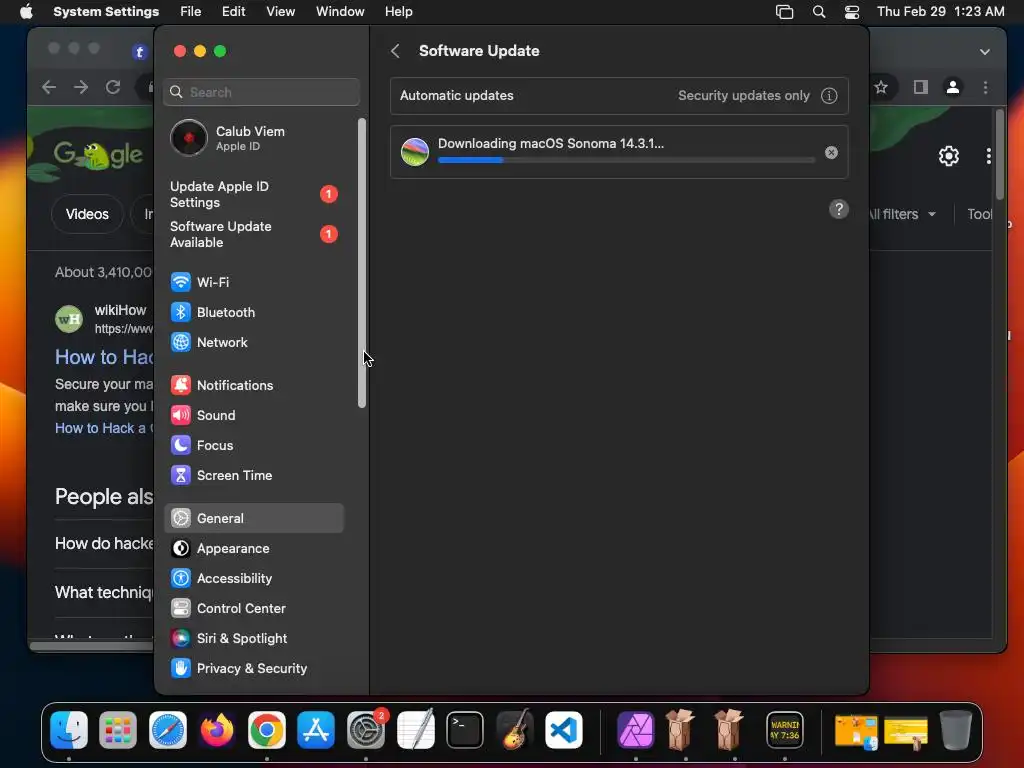Open the System Settings app menu
Screen dimensions: 1024x768
(x=106, y=12)
